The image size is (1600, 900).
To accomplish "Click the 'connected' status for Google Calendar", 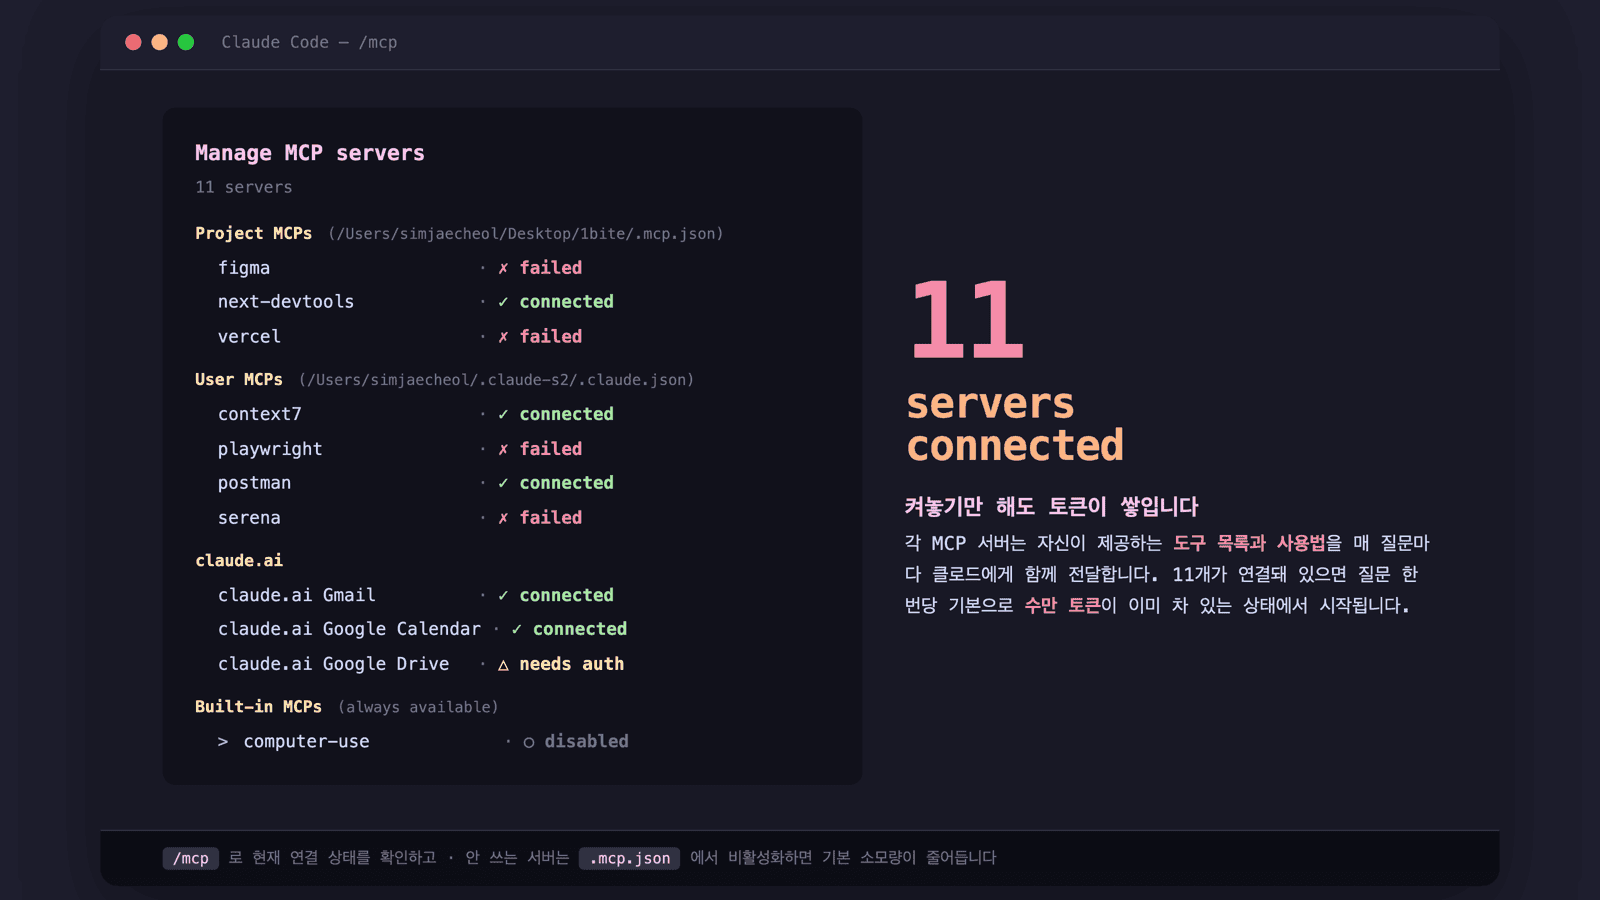I will click(580, 629).
